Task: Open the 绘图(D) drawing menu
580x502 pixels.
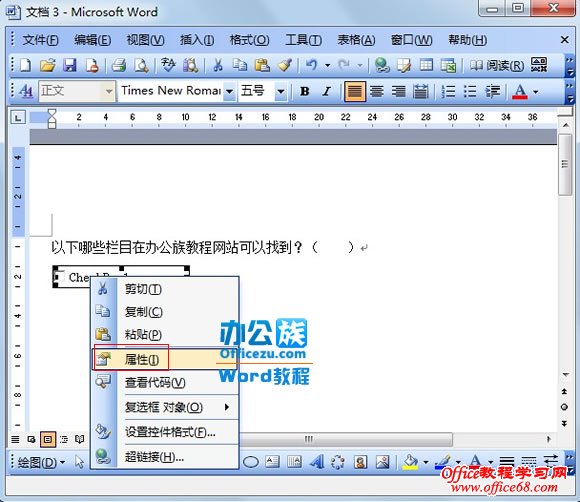Action: tap(40, 462)
